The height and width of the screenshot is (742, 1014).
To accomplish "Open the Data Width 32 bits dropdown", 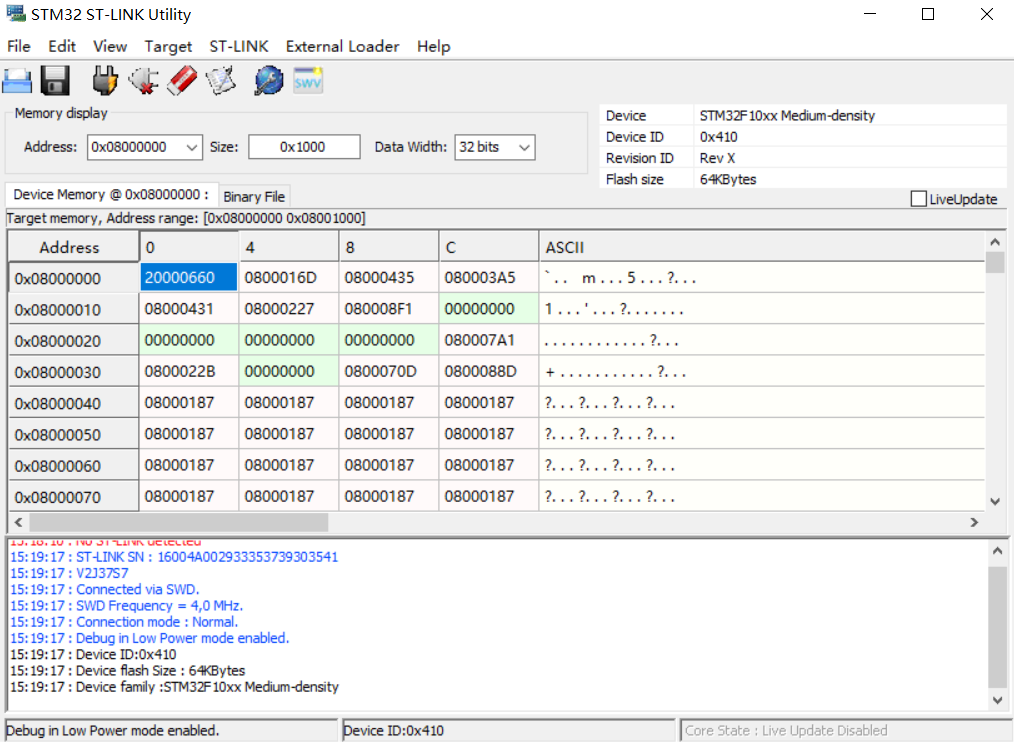I will pyautogui.click(x=495, y=147).
